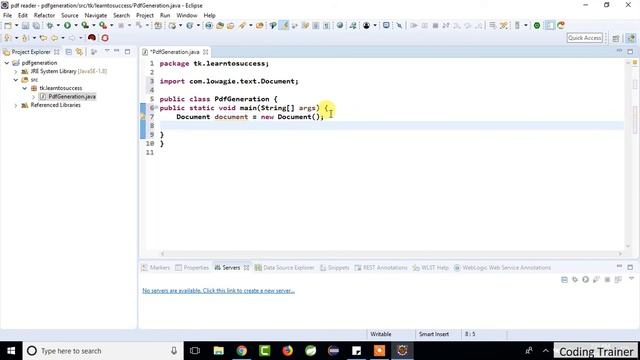Click the microphone icon in taskbar search
Image resolution: width=640 pixels, height=360 pixels.
[174, 351]
